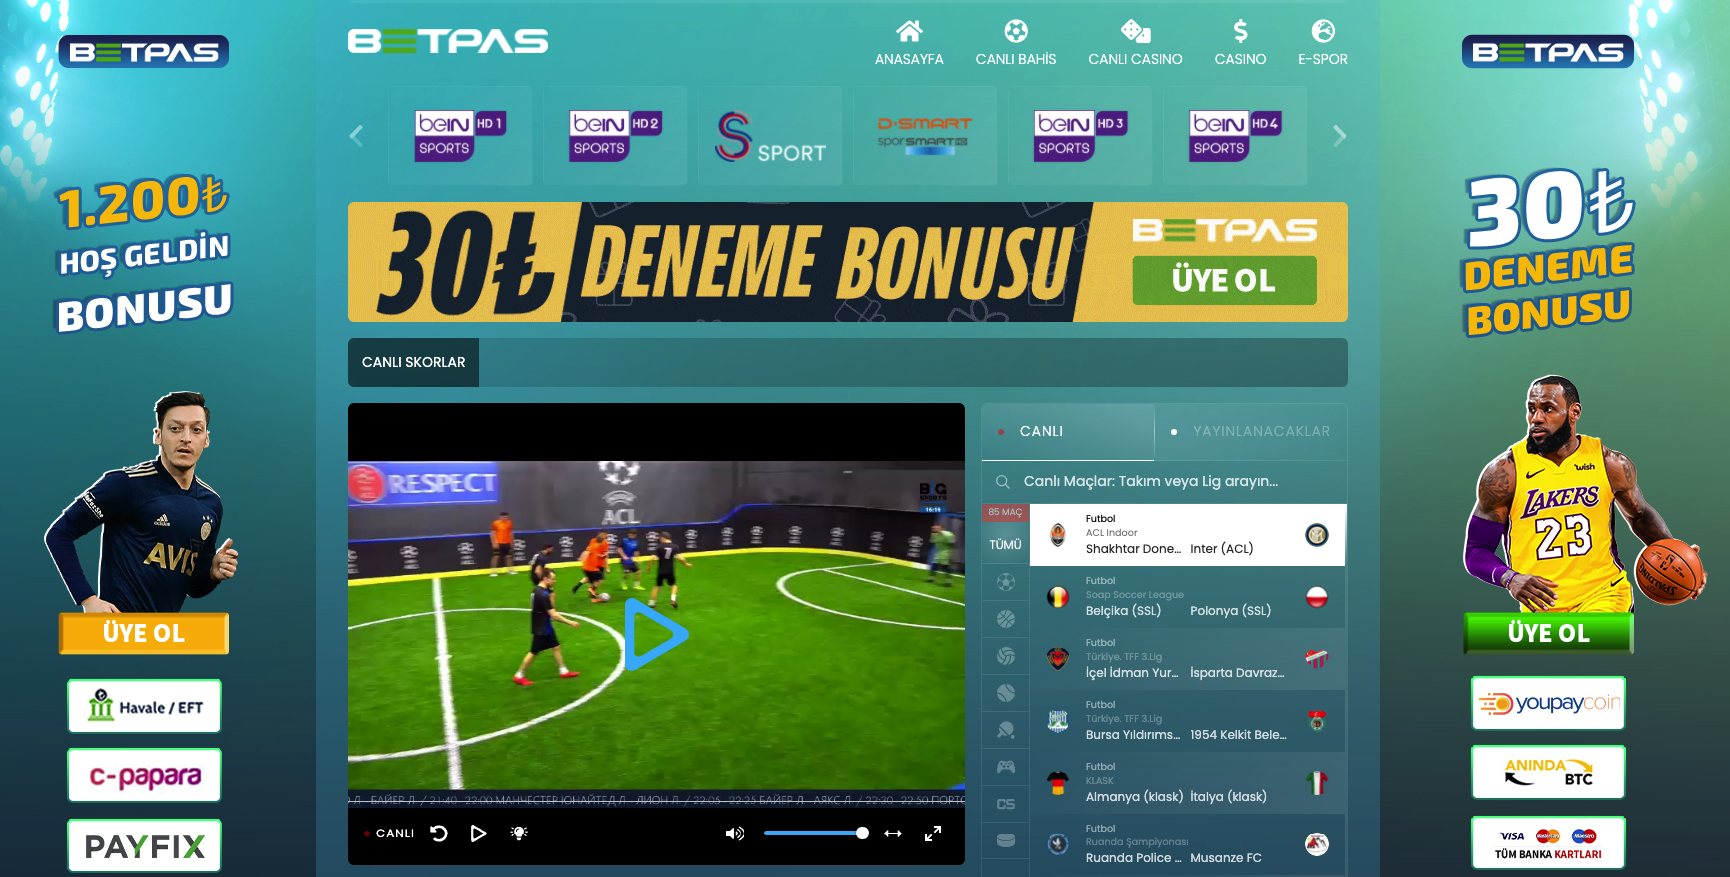Viewport: 1730px width, 877px height.
Task: Click the Betpas logo in header
Action: [448, 41]
